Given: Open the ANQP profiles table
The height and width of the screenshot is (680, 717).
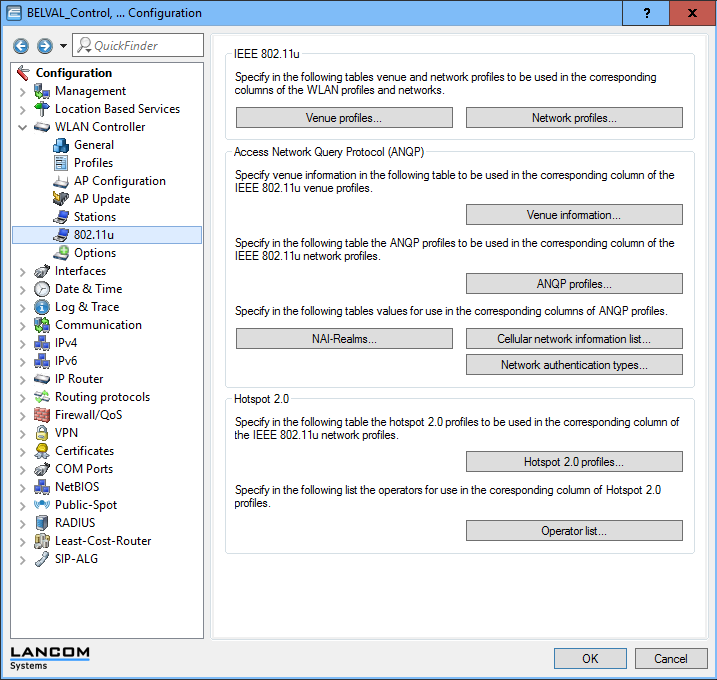Looking at the screenshot, I should tap(574, 284).
